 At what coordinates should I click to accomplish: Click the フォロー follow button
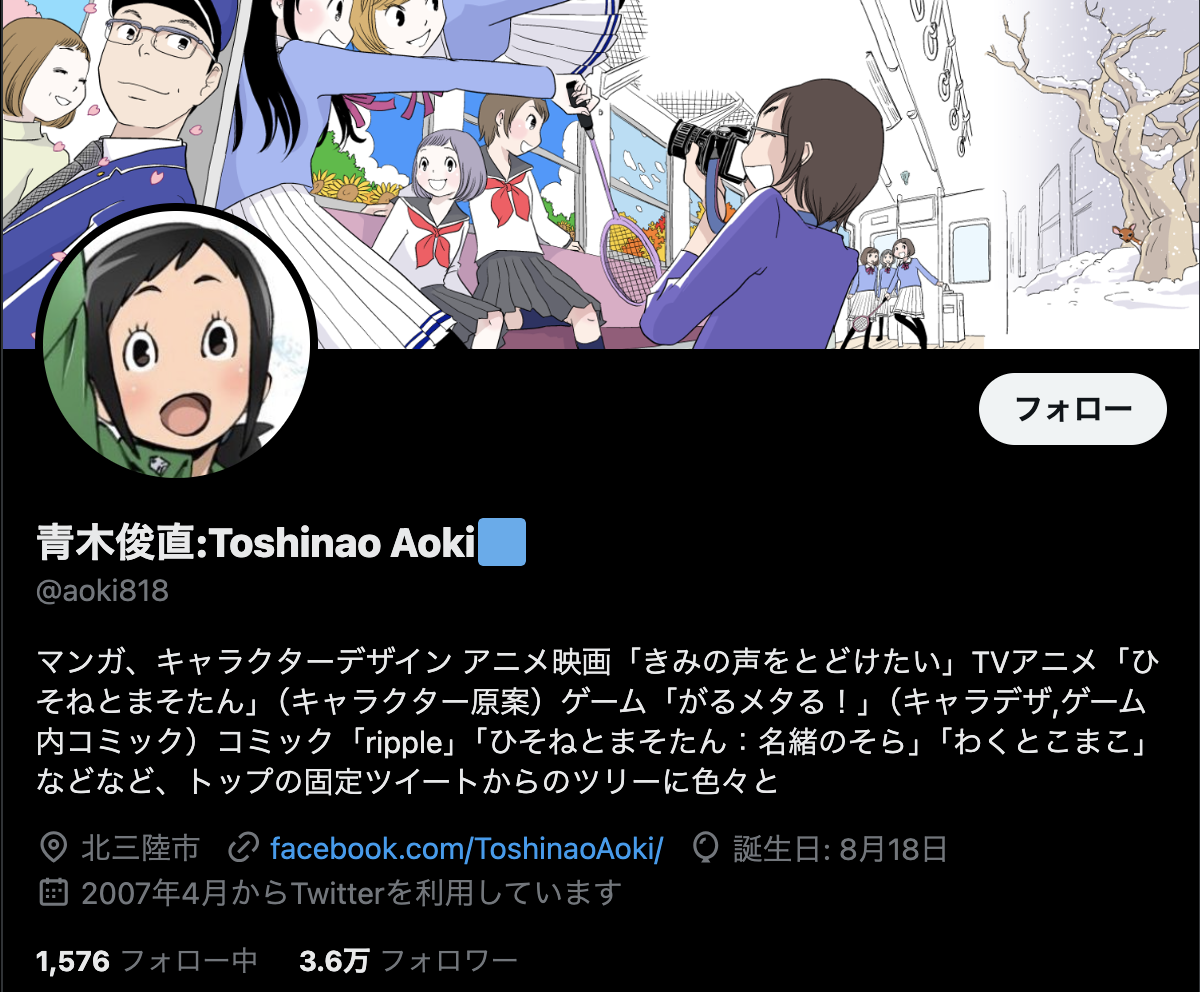pos(1072,409)
